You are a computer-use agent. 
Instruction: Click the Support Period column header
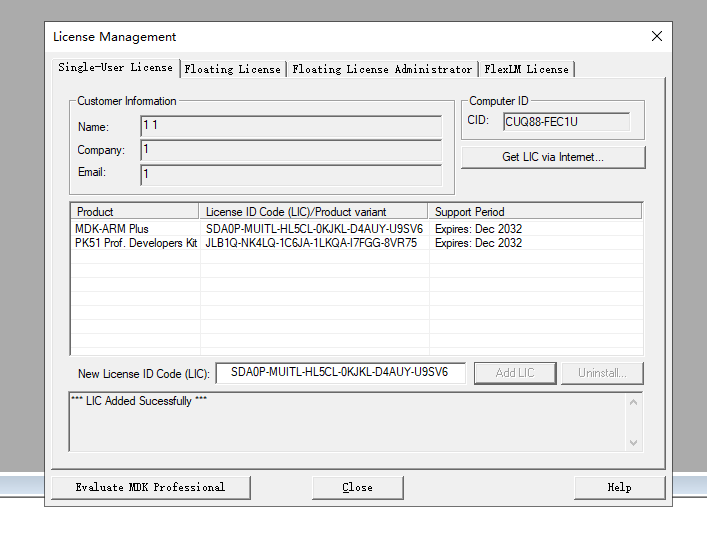point(535,211)
